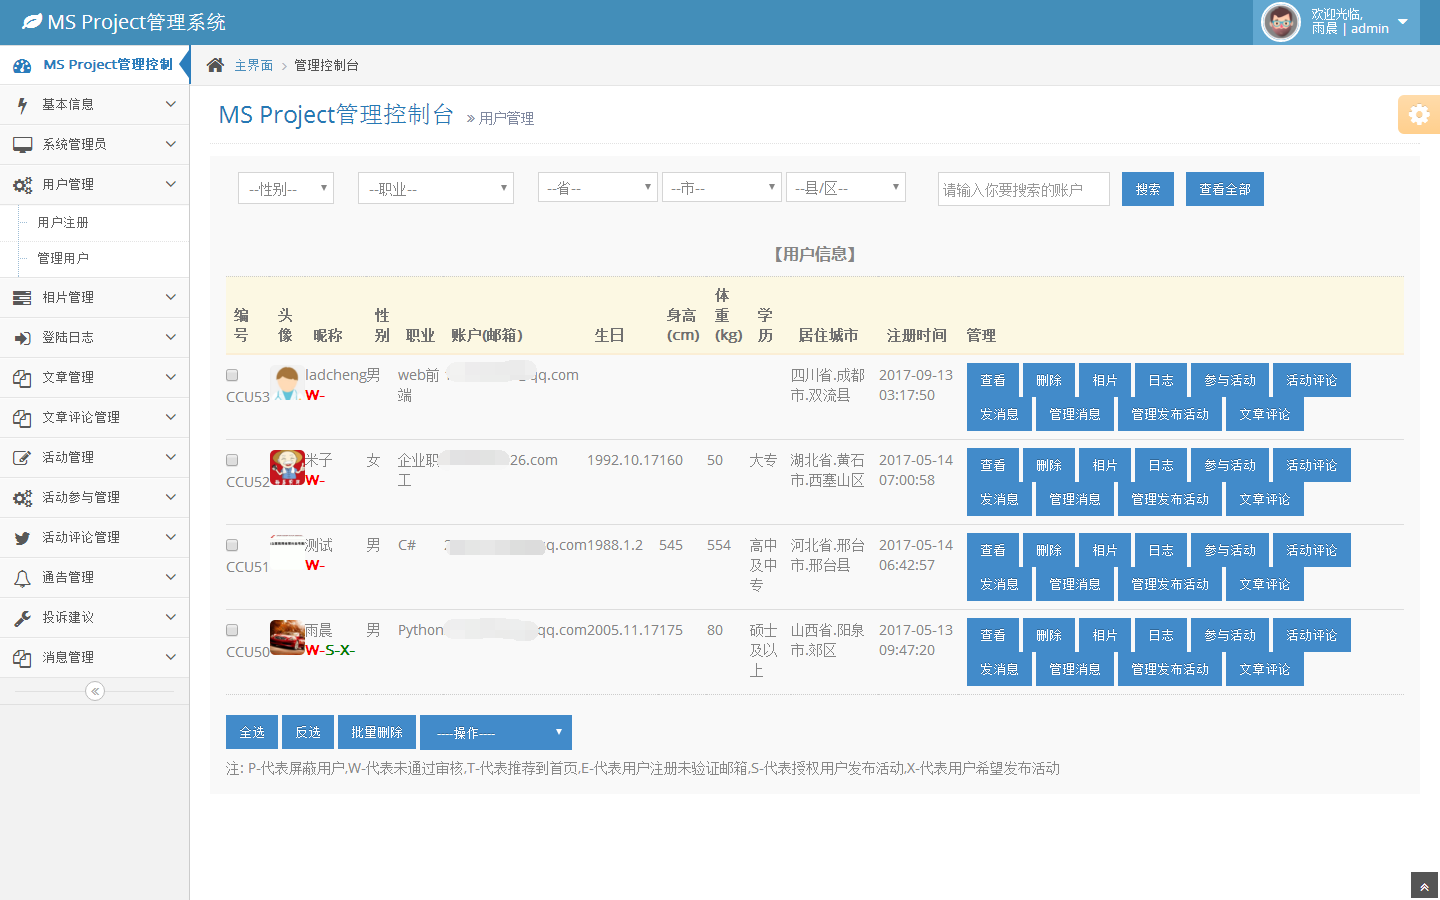
Task: Click the 搜索 button
Action: (1148, 189)
